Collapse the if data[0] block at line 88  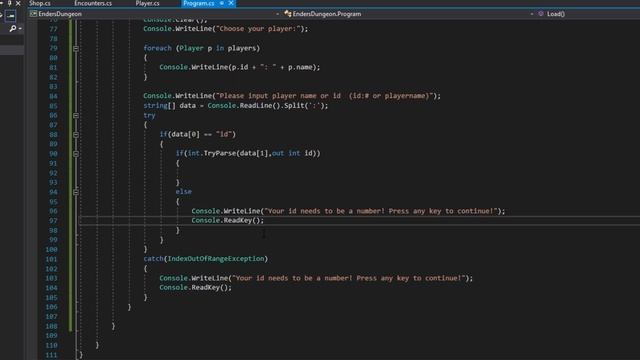pyautogui.click(x=76, y=135)
